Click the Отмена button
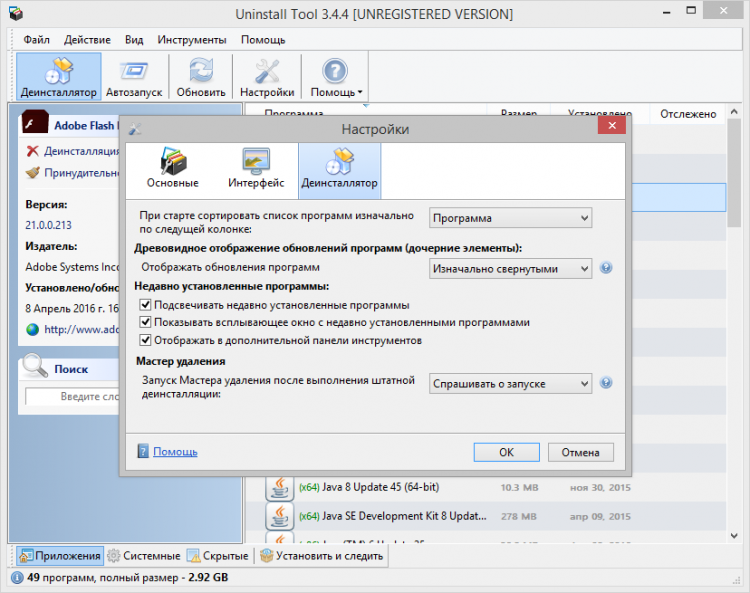 click(x=580, y=452)
